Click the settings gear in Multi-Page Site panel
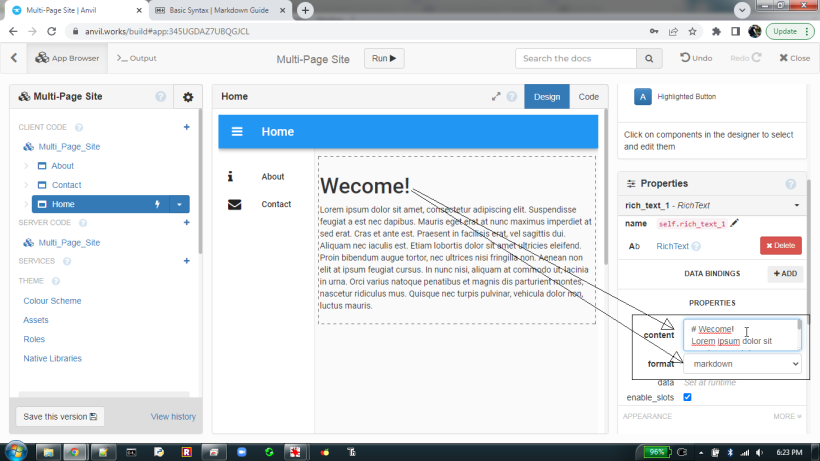 click(x=187, y=97)
